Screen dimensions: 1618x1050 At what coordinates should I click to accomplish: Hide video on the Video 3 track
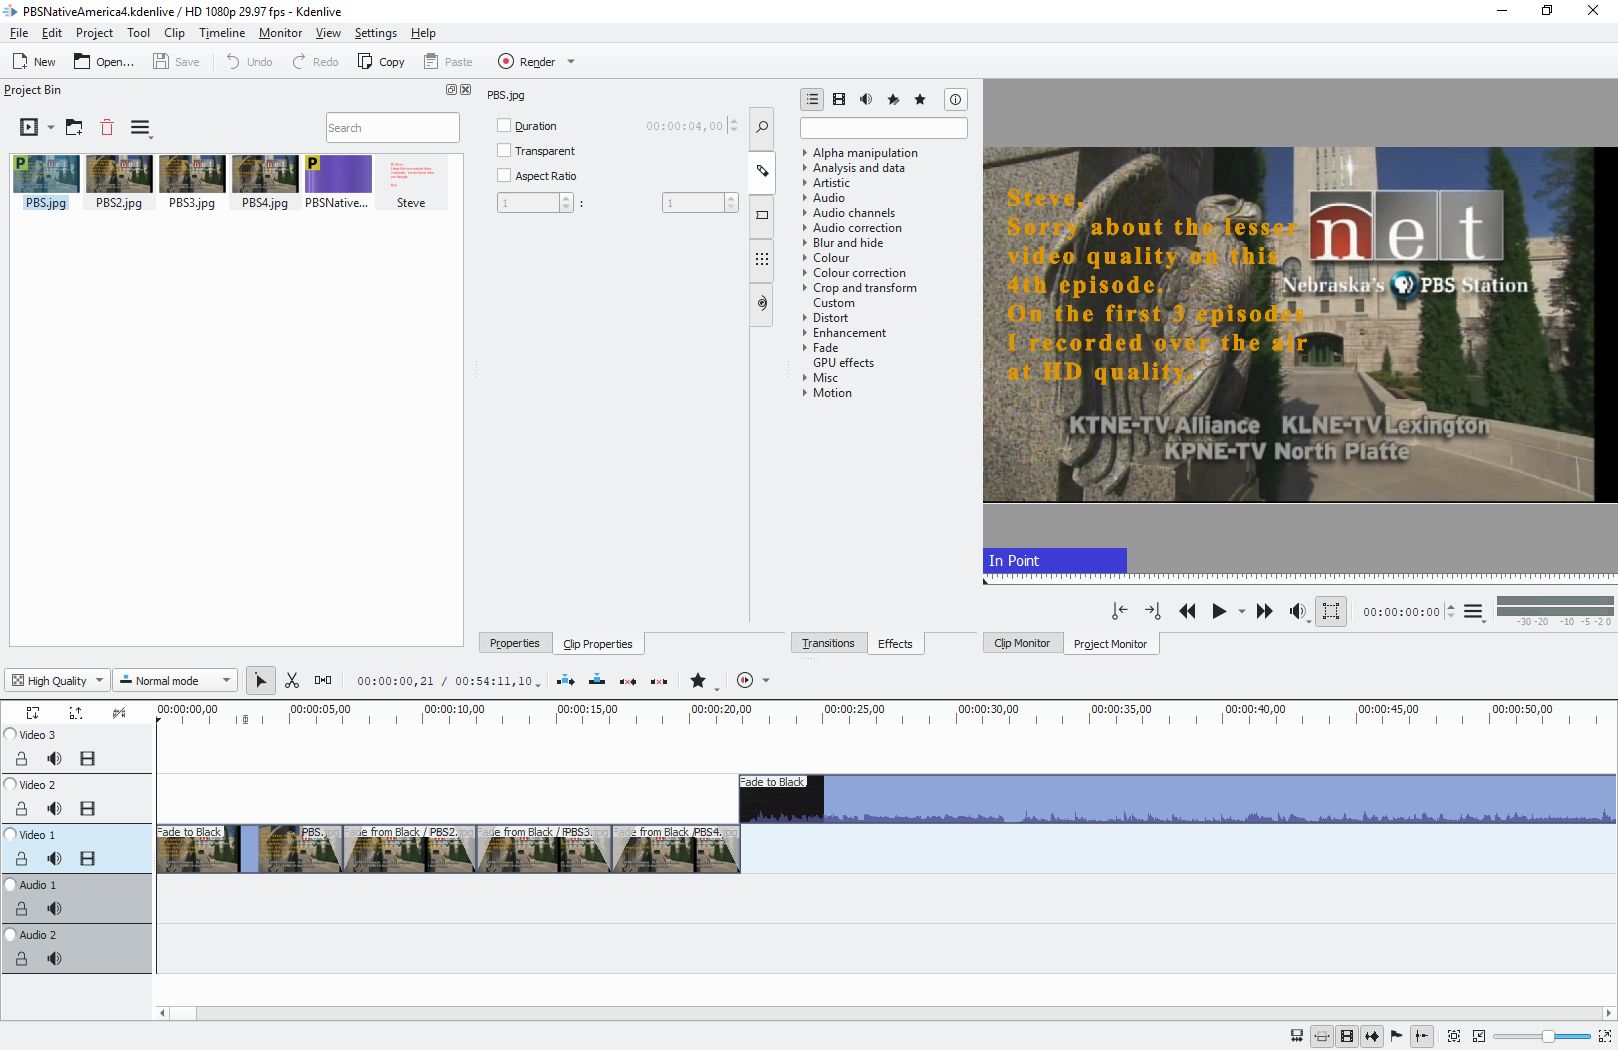(x=87, y=759)
